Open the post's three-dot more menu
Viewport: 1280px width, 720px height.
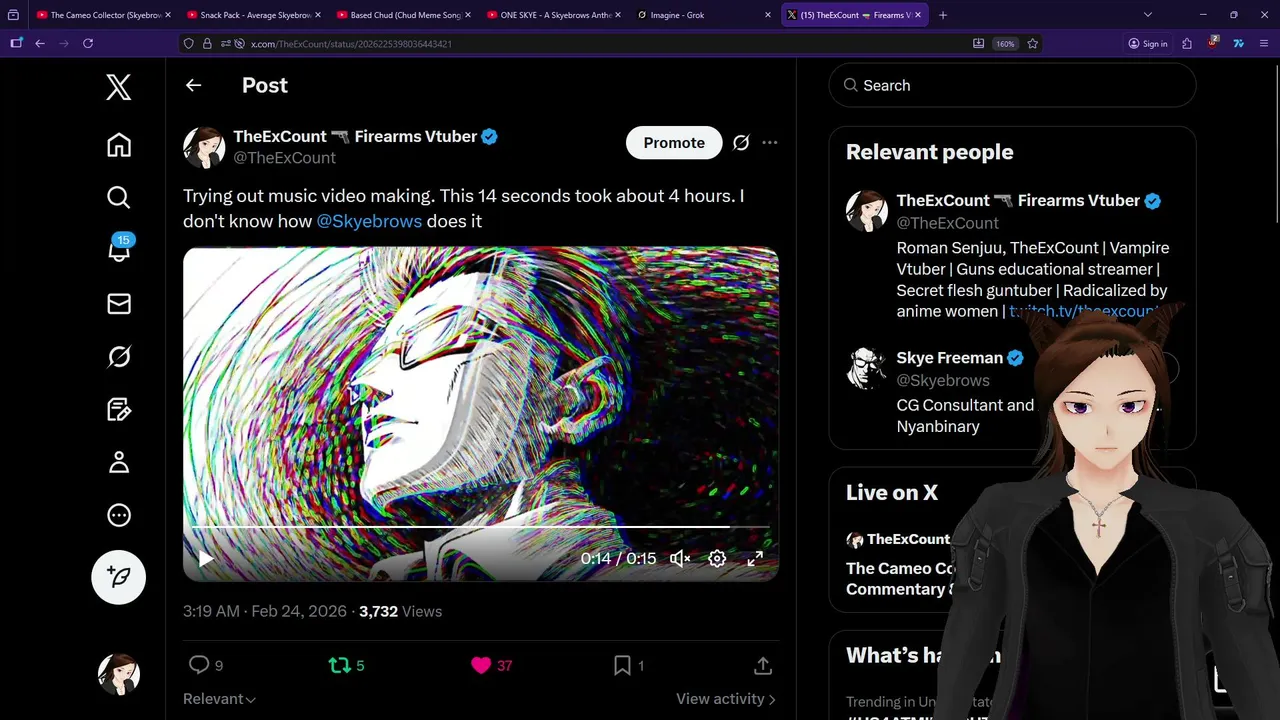[x=770, y=143]
